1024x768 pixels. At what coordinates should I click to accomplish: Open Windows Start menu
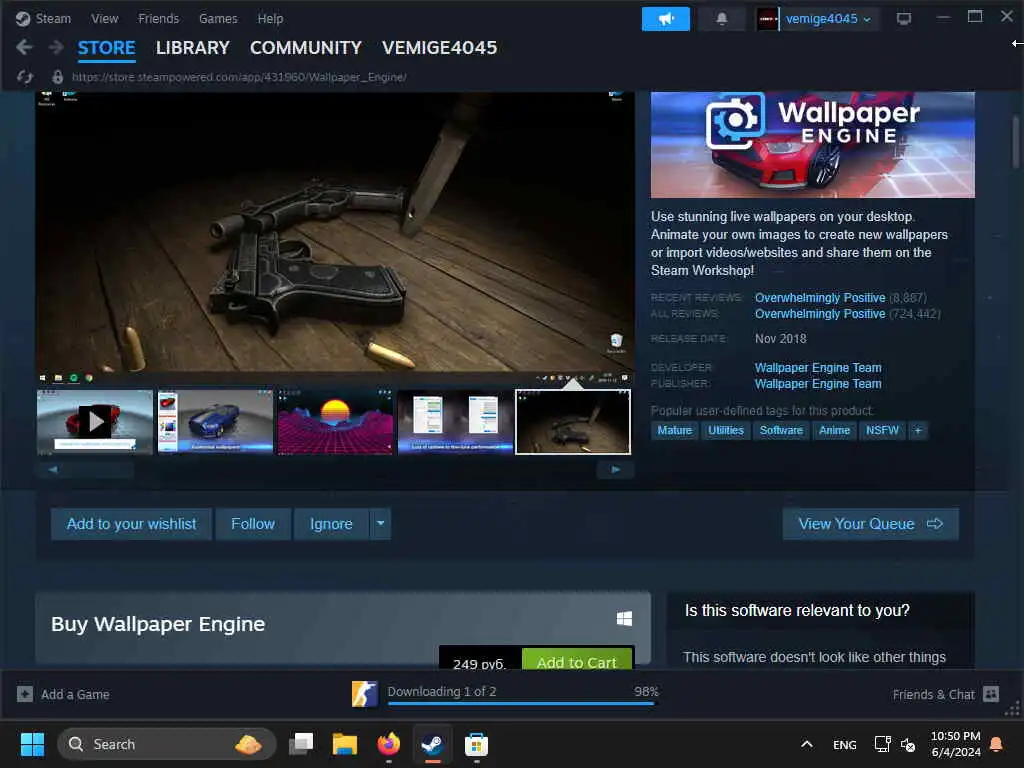tap(32, 744)
